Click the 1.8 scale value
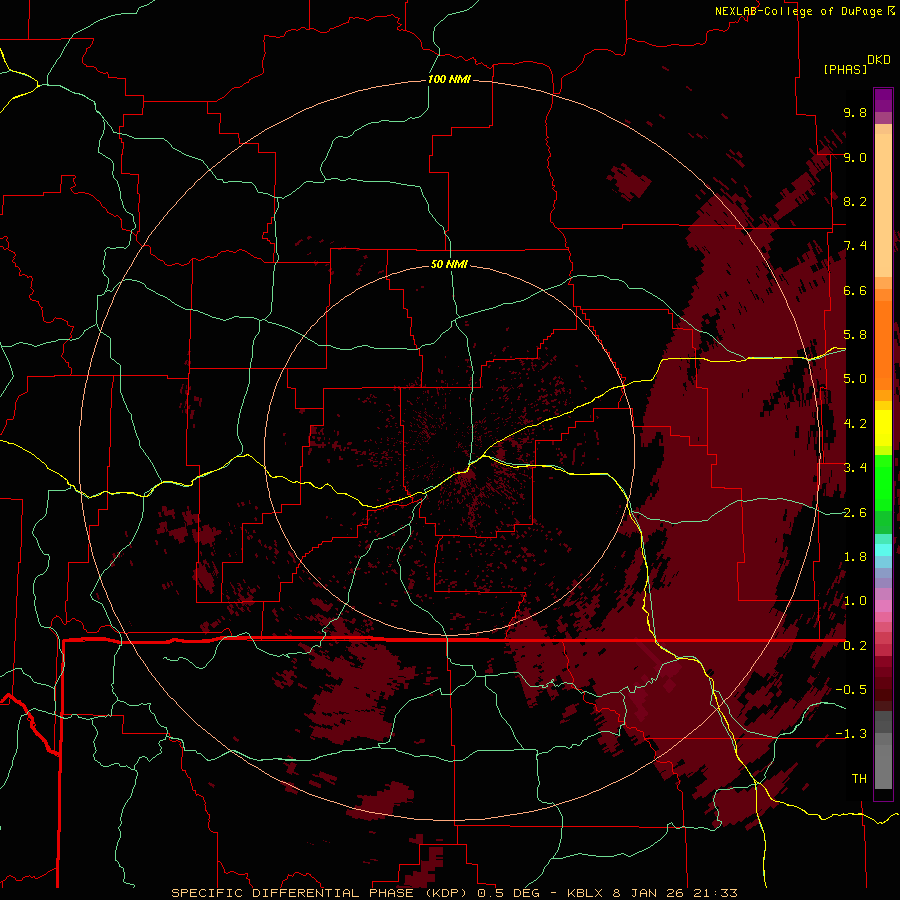900x900 pixels. (x=855, y=557)
